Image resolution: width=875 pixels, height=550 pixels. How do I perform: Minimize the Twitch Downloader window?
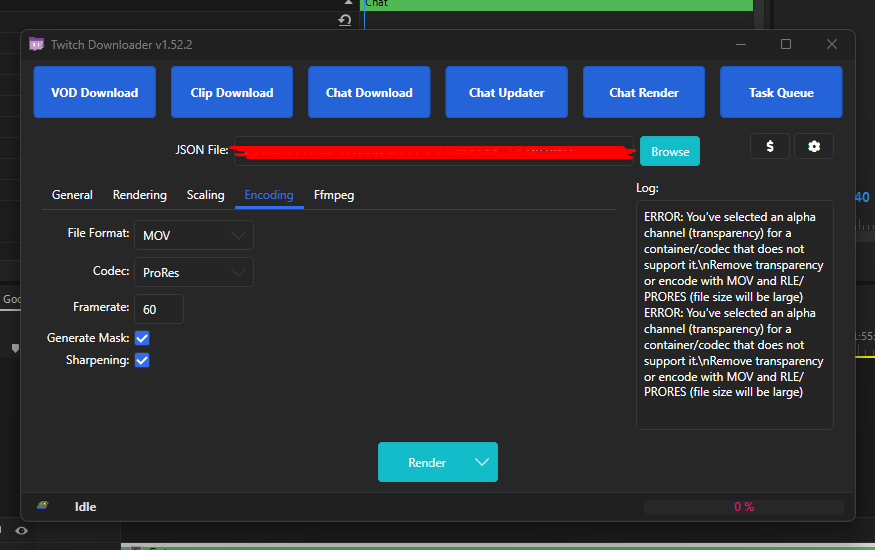coord(741,44)
